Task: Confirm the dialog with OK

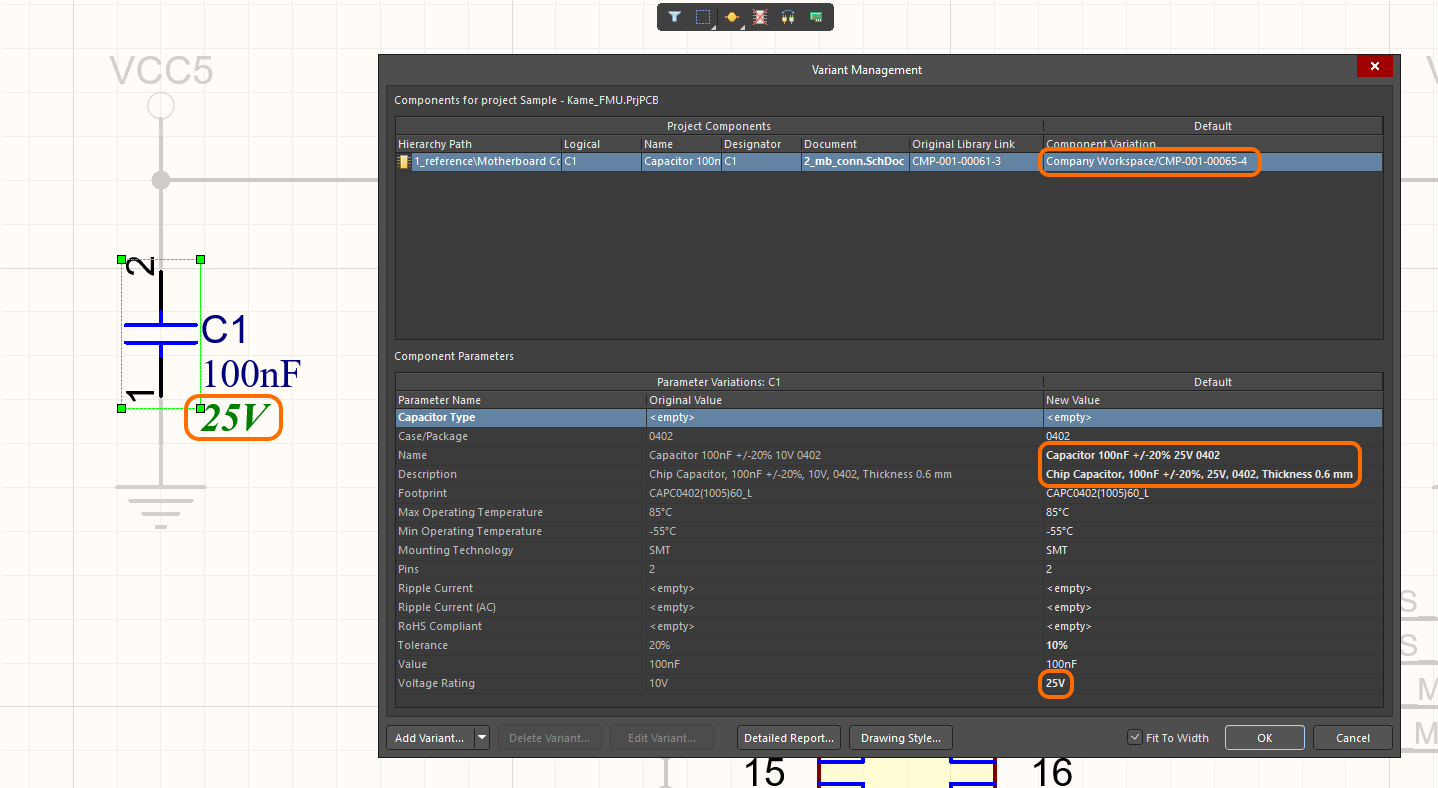Action: pyautogui.click(x=1264, y=738)
